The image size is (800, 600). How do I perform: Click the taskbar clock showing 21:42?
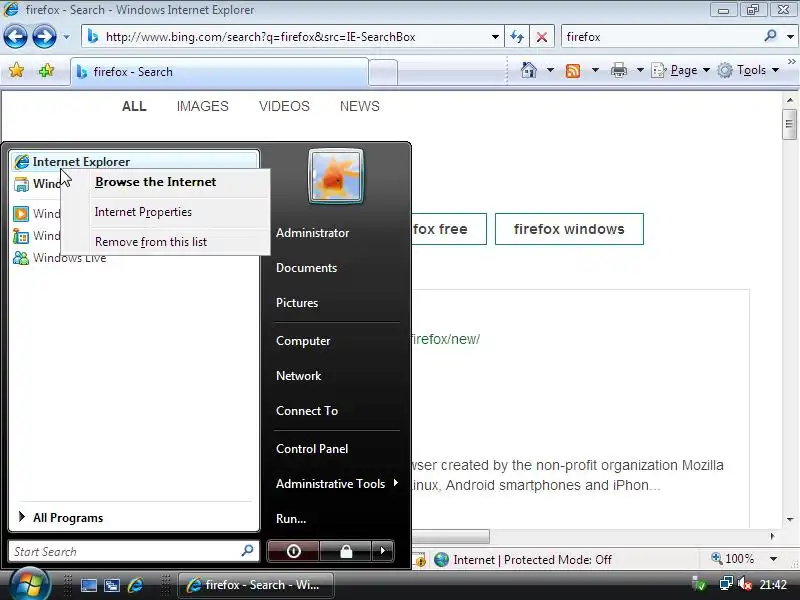[x=773, y=585]
